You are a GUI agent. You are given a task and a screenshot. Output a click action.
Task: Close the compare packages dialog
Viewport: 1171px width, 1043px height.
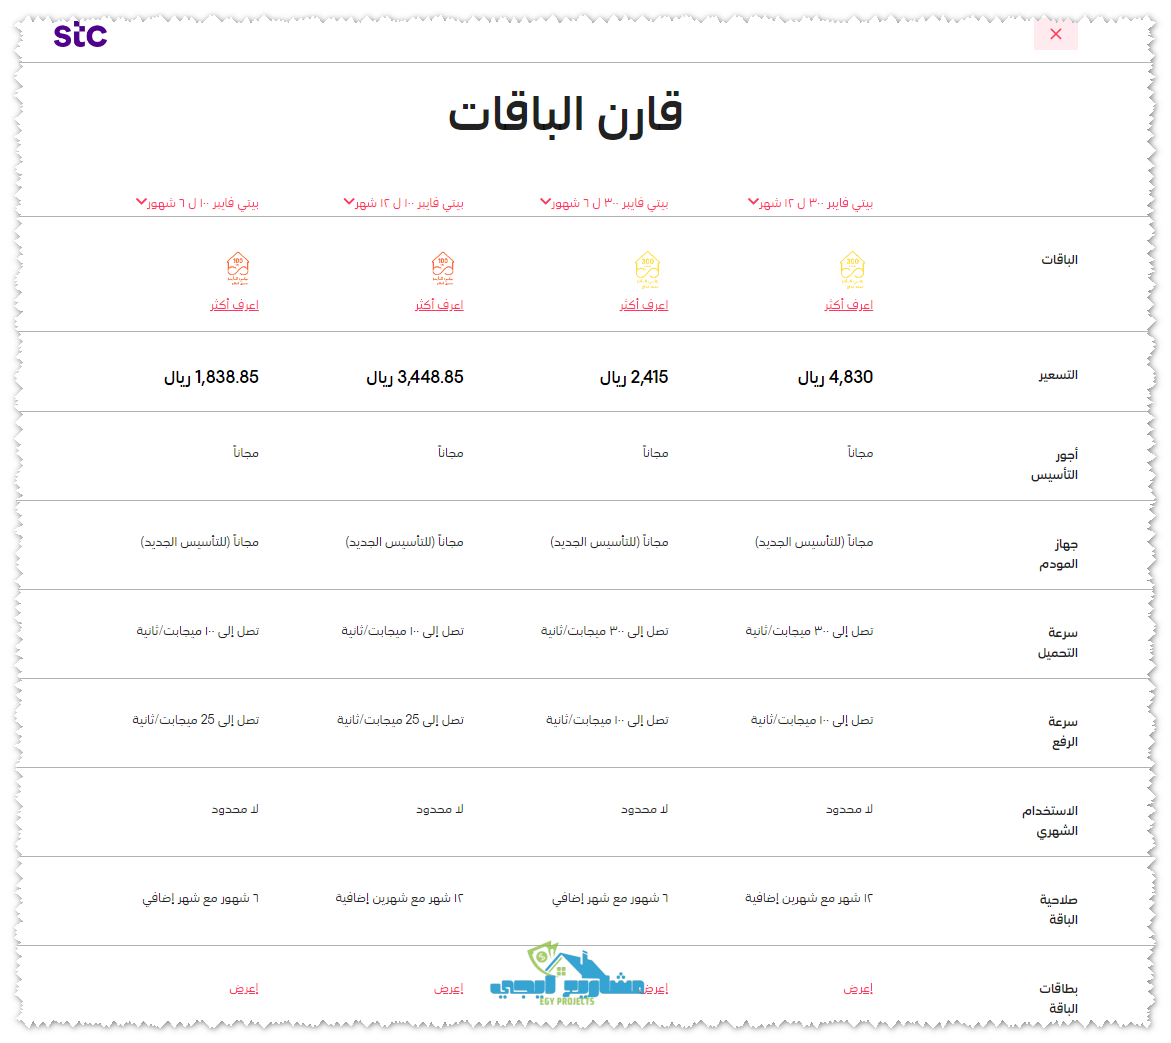(x=1055, y=34)
